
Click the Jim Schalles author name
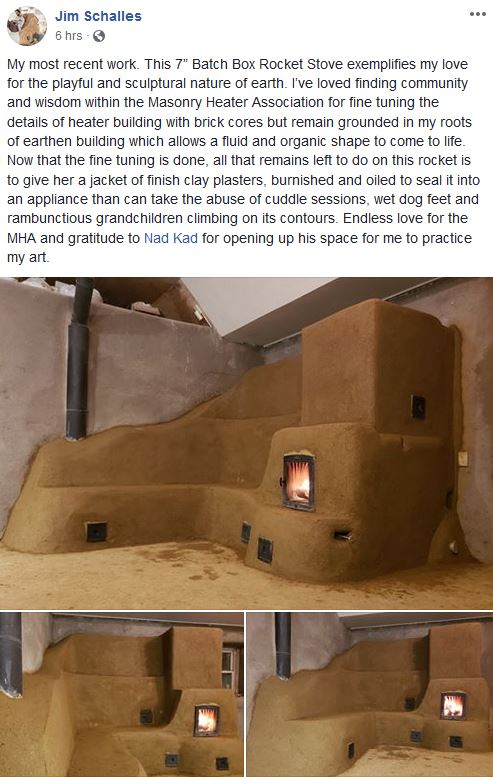coord(98,16)
